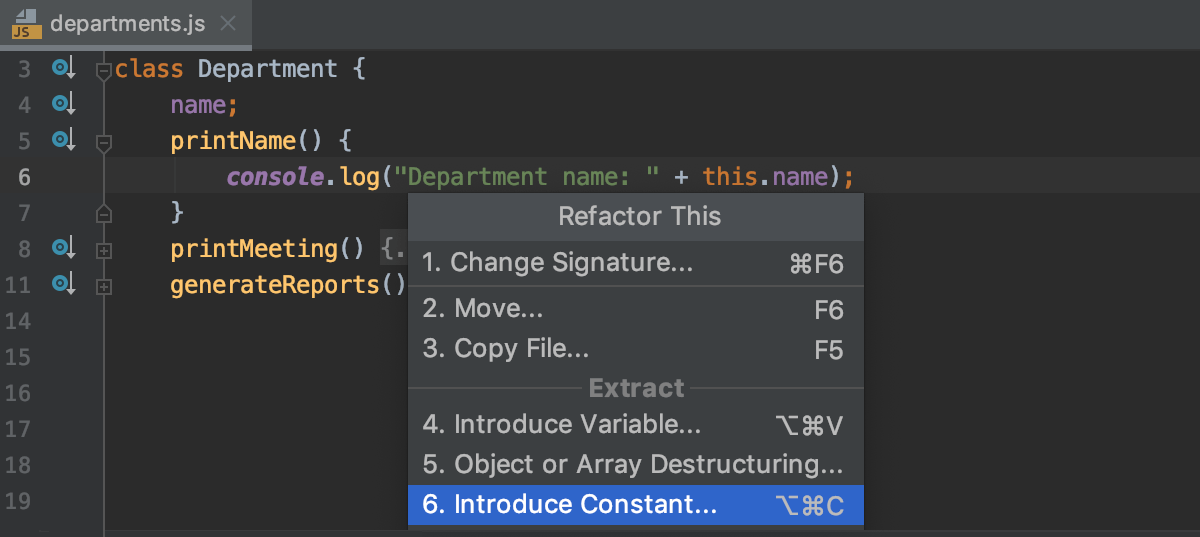Image resolution: width=1200 pixels, height=537 pixels.
Task: Close the departments.js tab
Action: 228,24
